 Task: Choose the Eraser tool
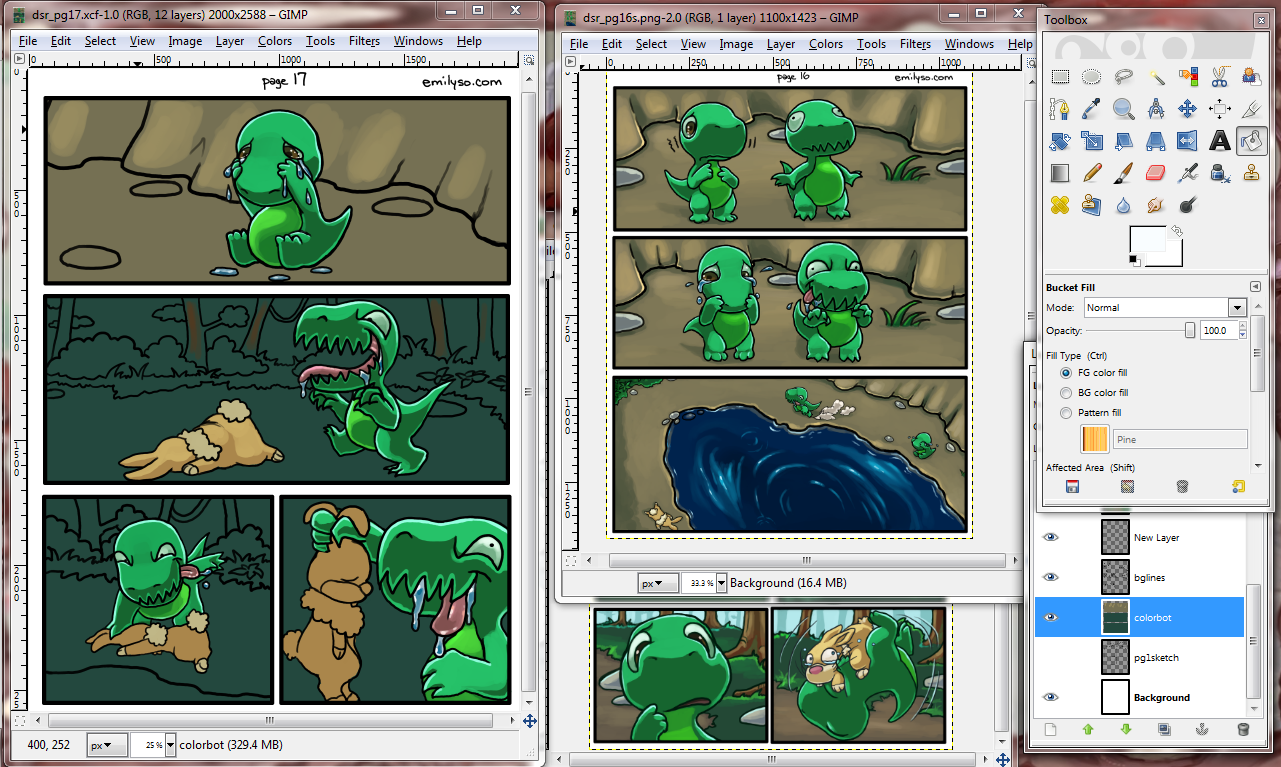1155,173
